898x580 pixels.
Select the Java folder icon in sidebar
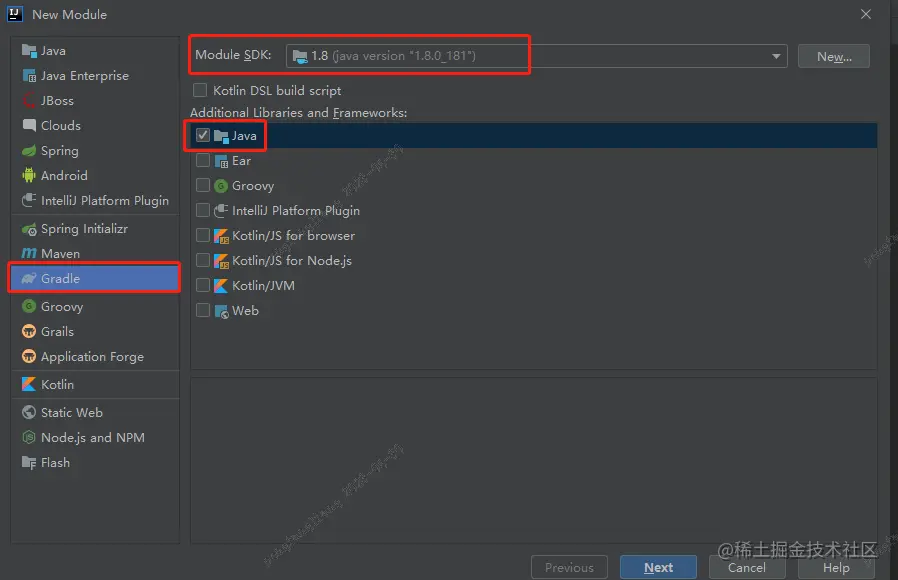[29, 50]
